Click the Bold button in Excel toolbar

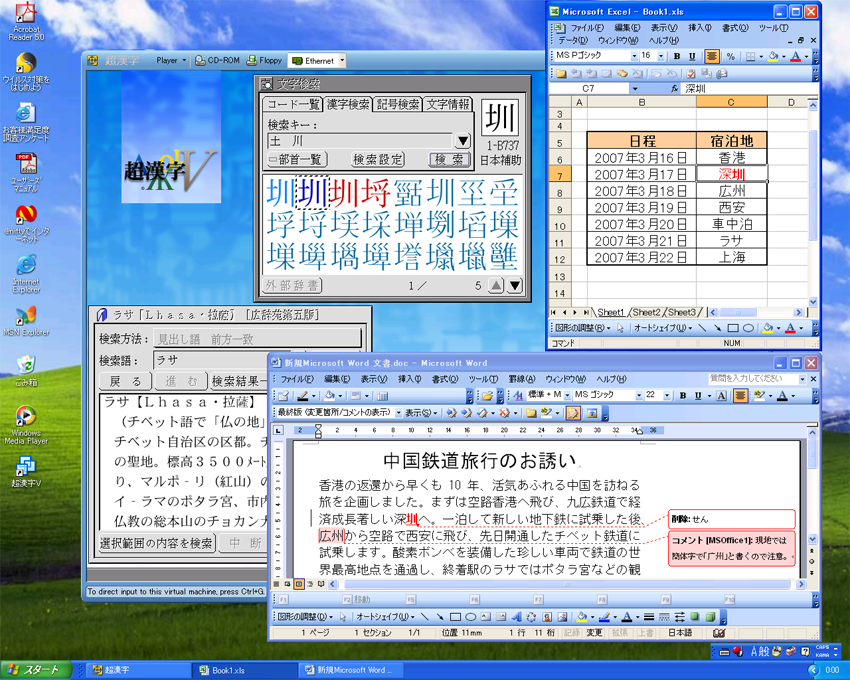pos(677,57)
